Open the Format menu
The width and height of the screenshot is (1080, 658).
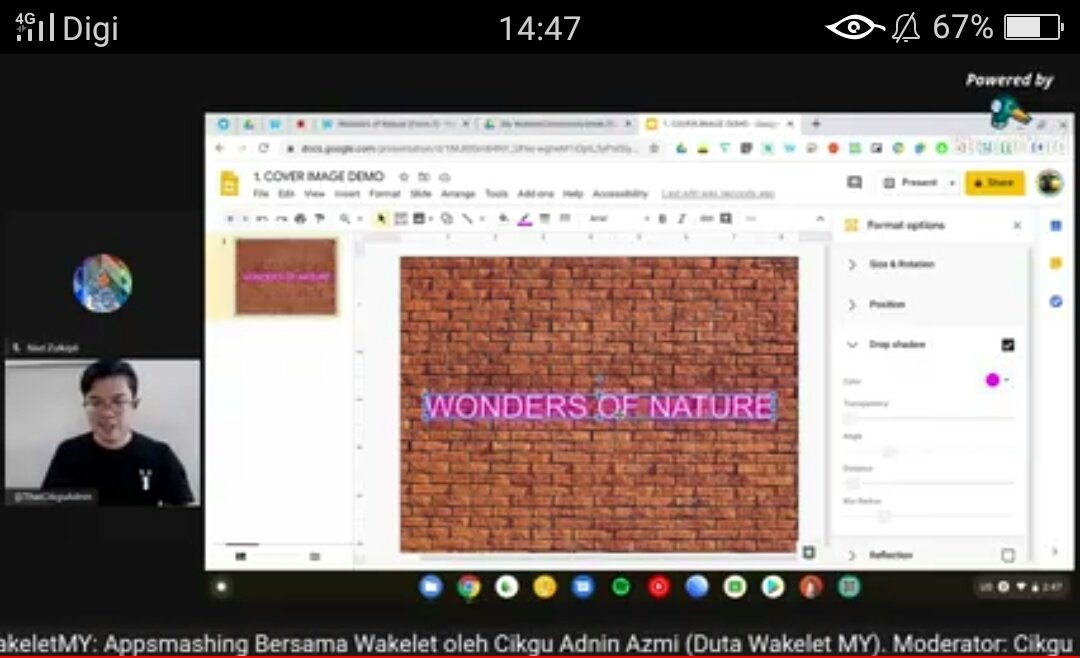[x=384, y=194]
